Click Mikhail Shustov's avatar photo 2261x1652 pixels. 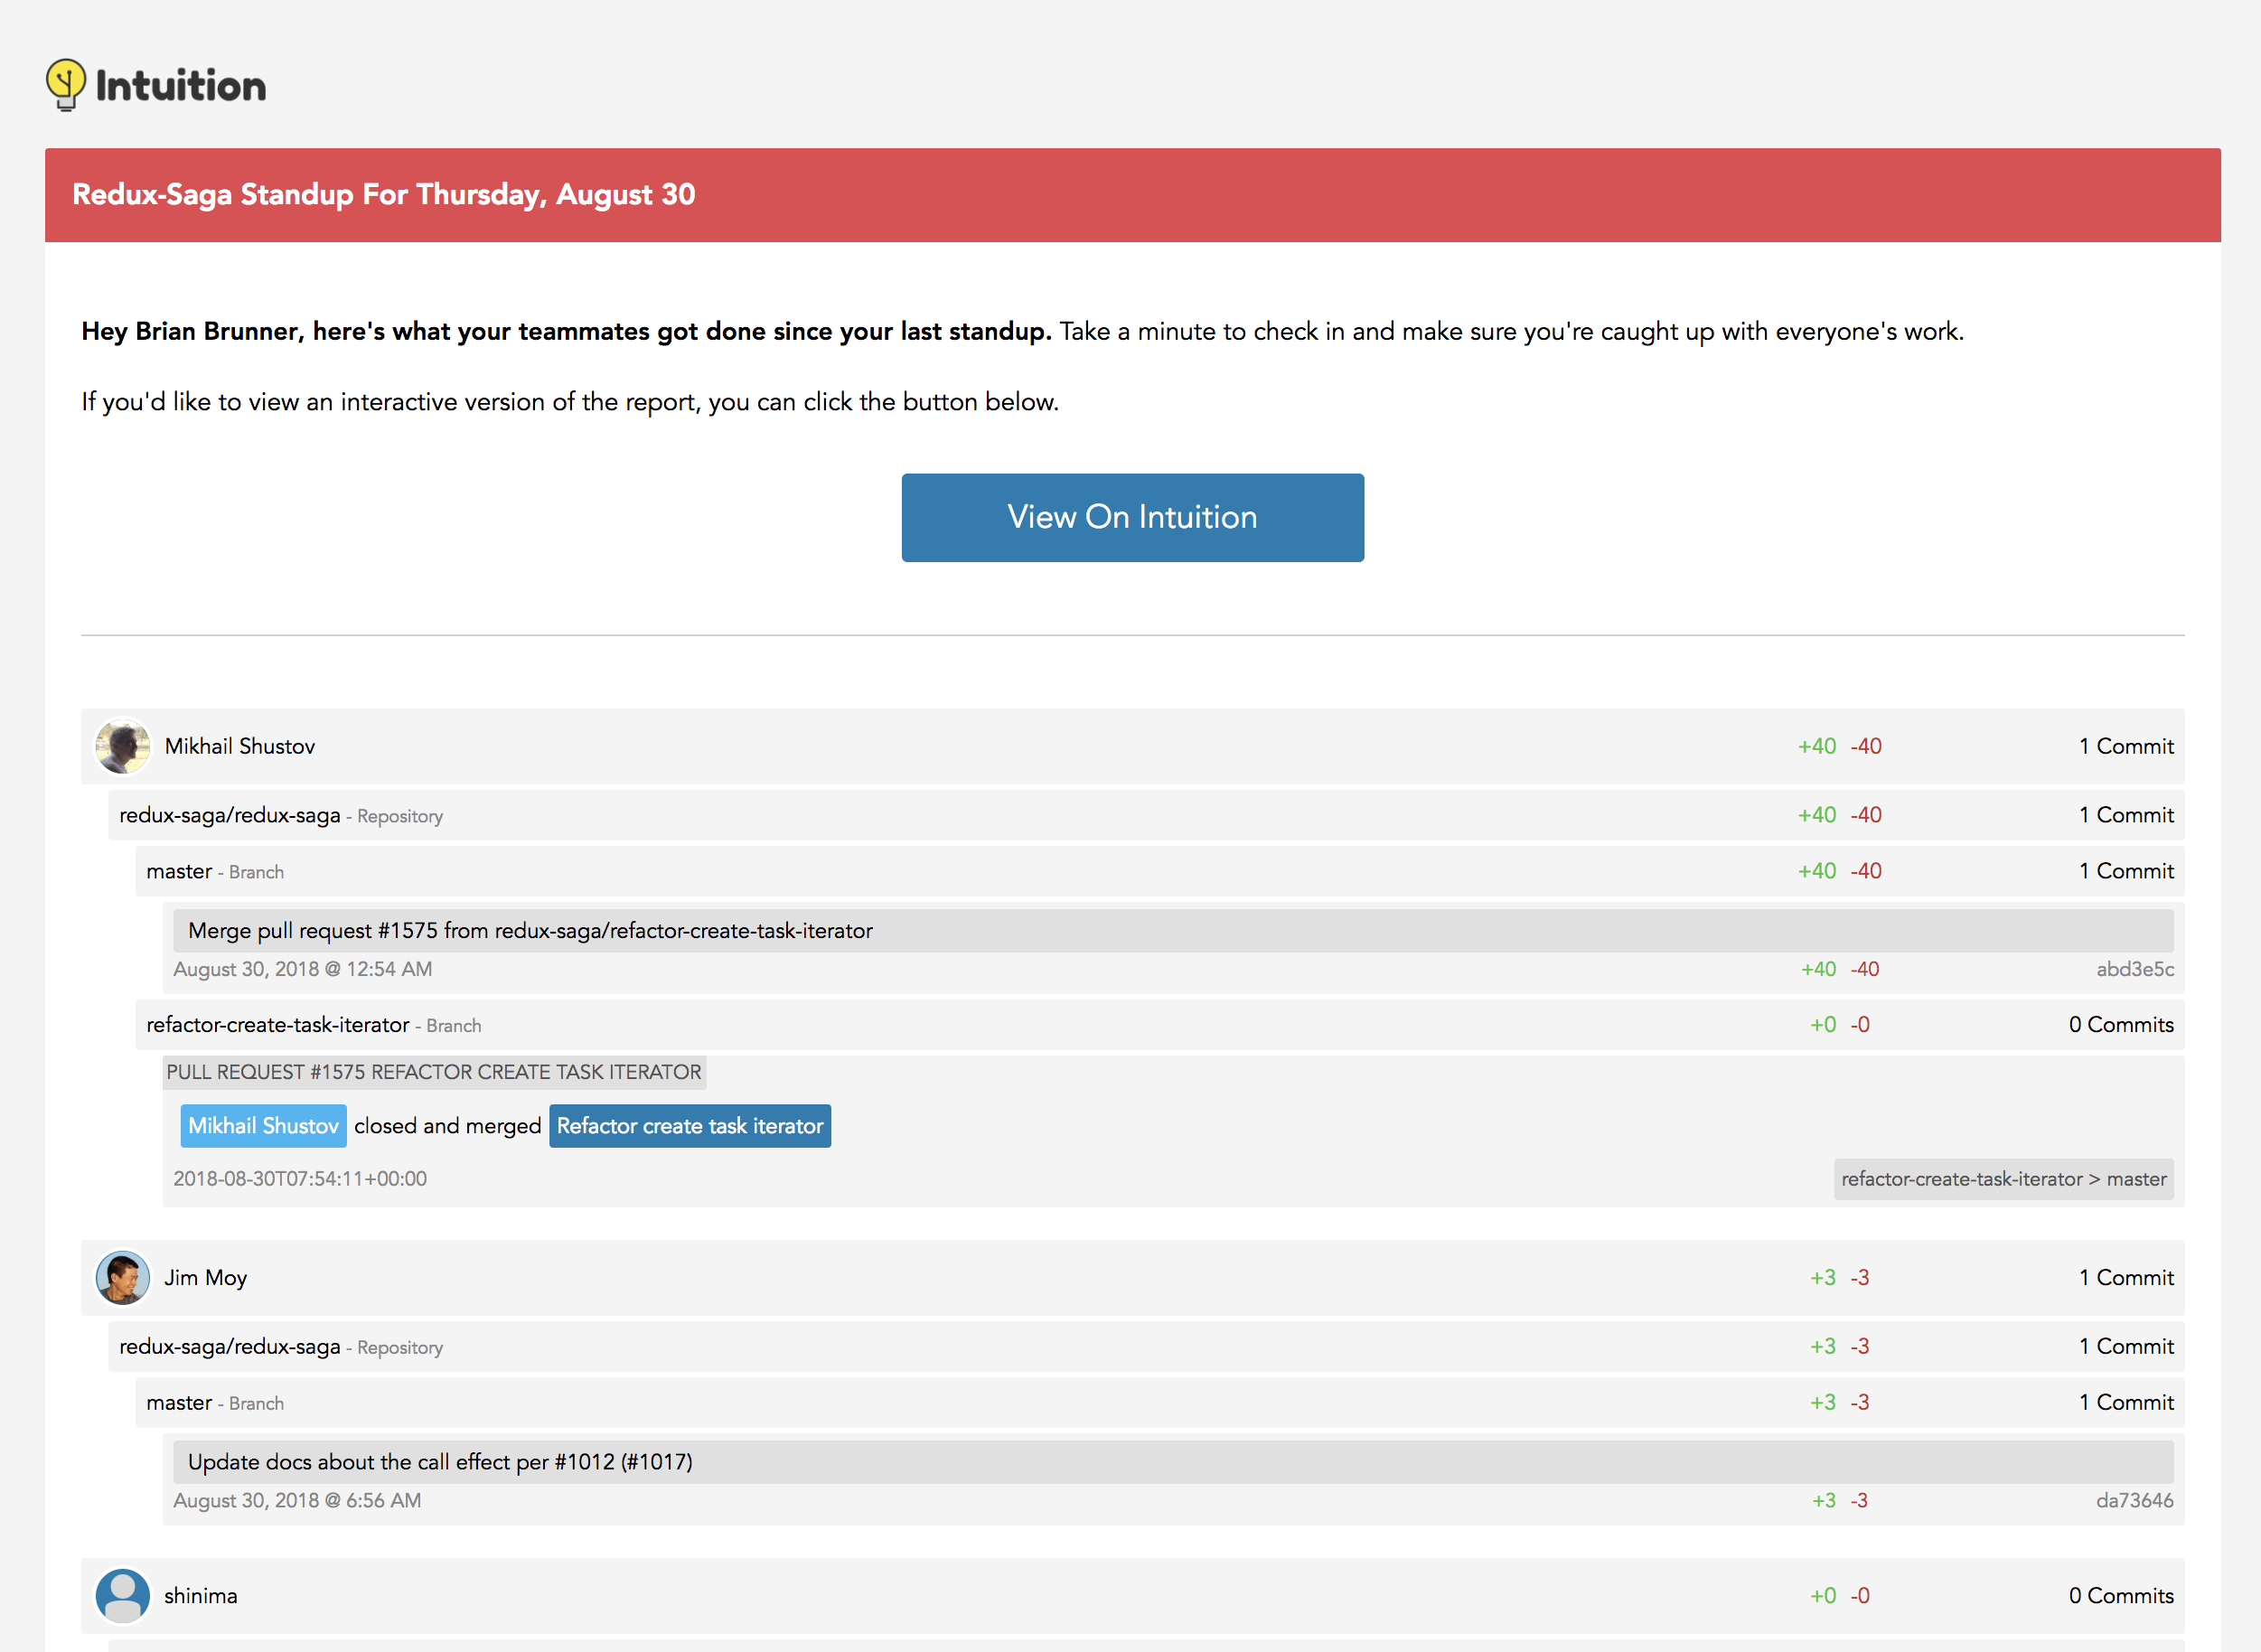[x=122, y=746]
